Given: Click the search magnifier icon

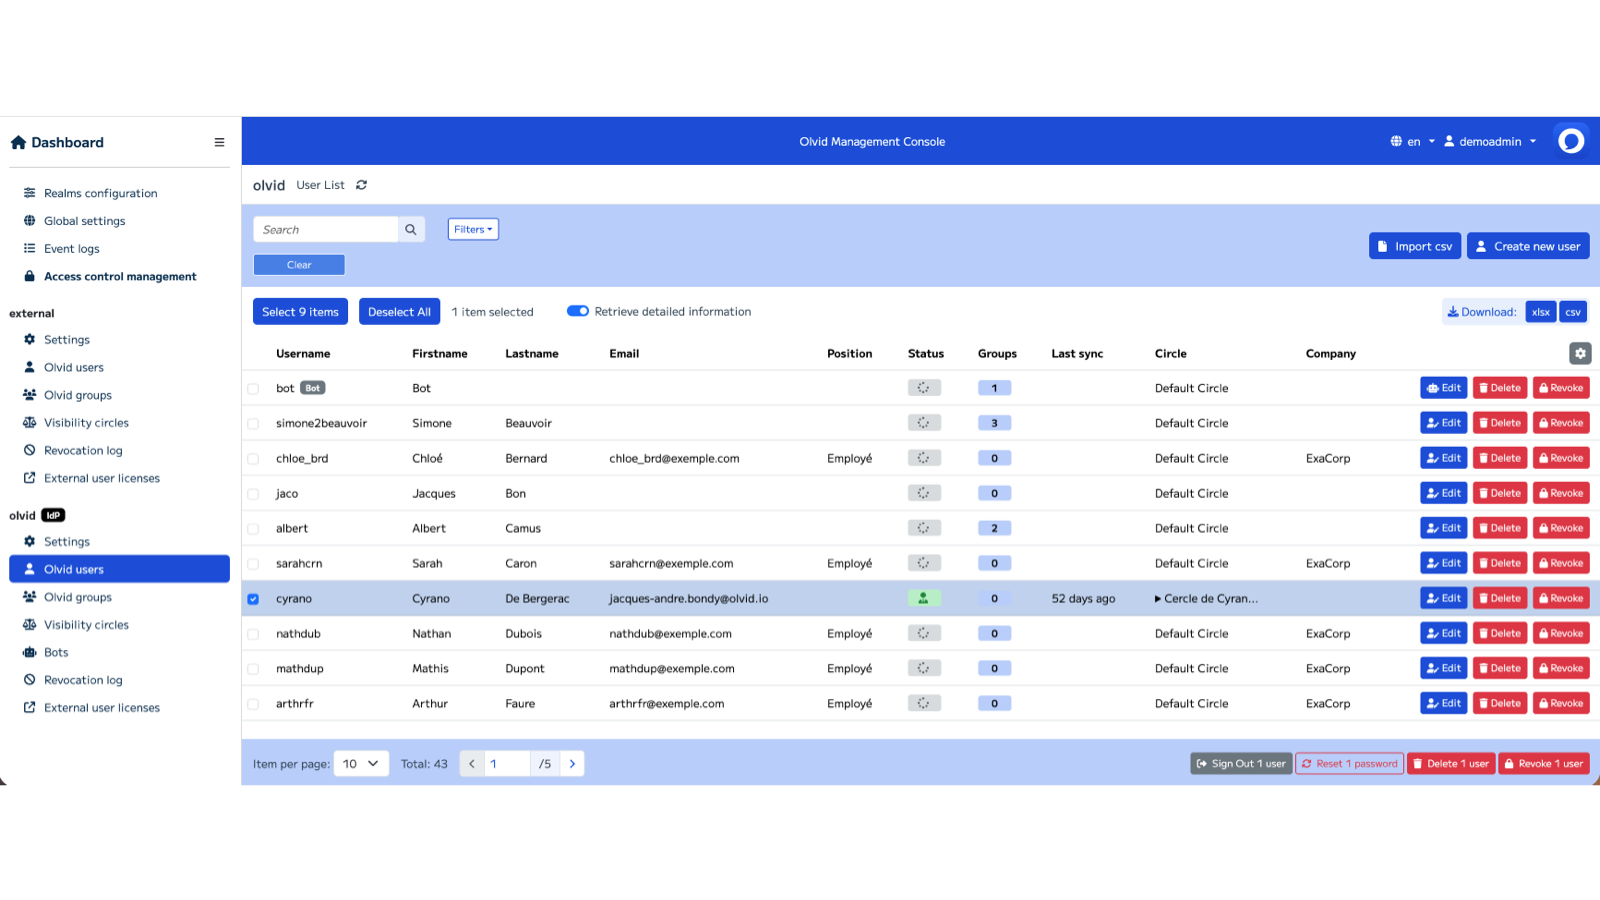Looking at the screenshot, I should 410,229.
